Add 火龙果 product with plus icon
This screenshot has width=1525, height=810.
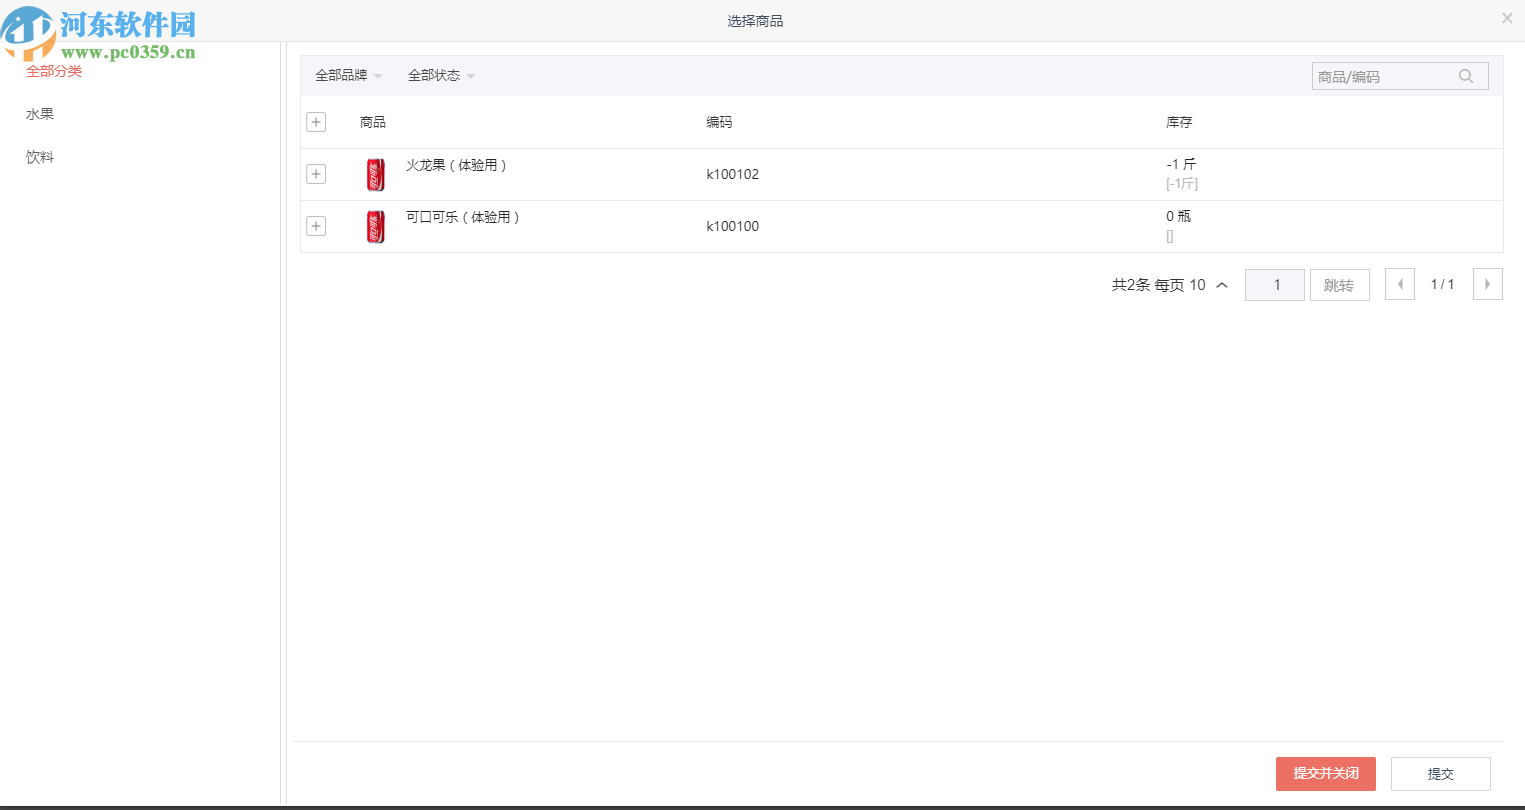click(316, 174)
